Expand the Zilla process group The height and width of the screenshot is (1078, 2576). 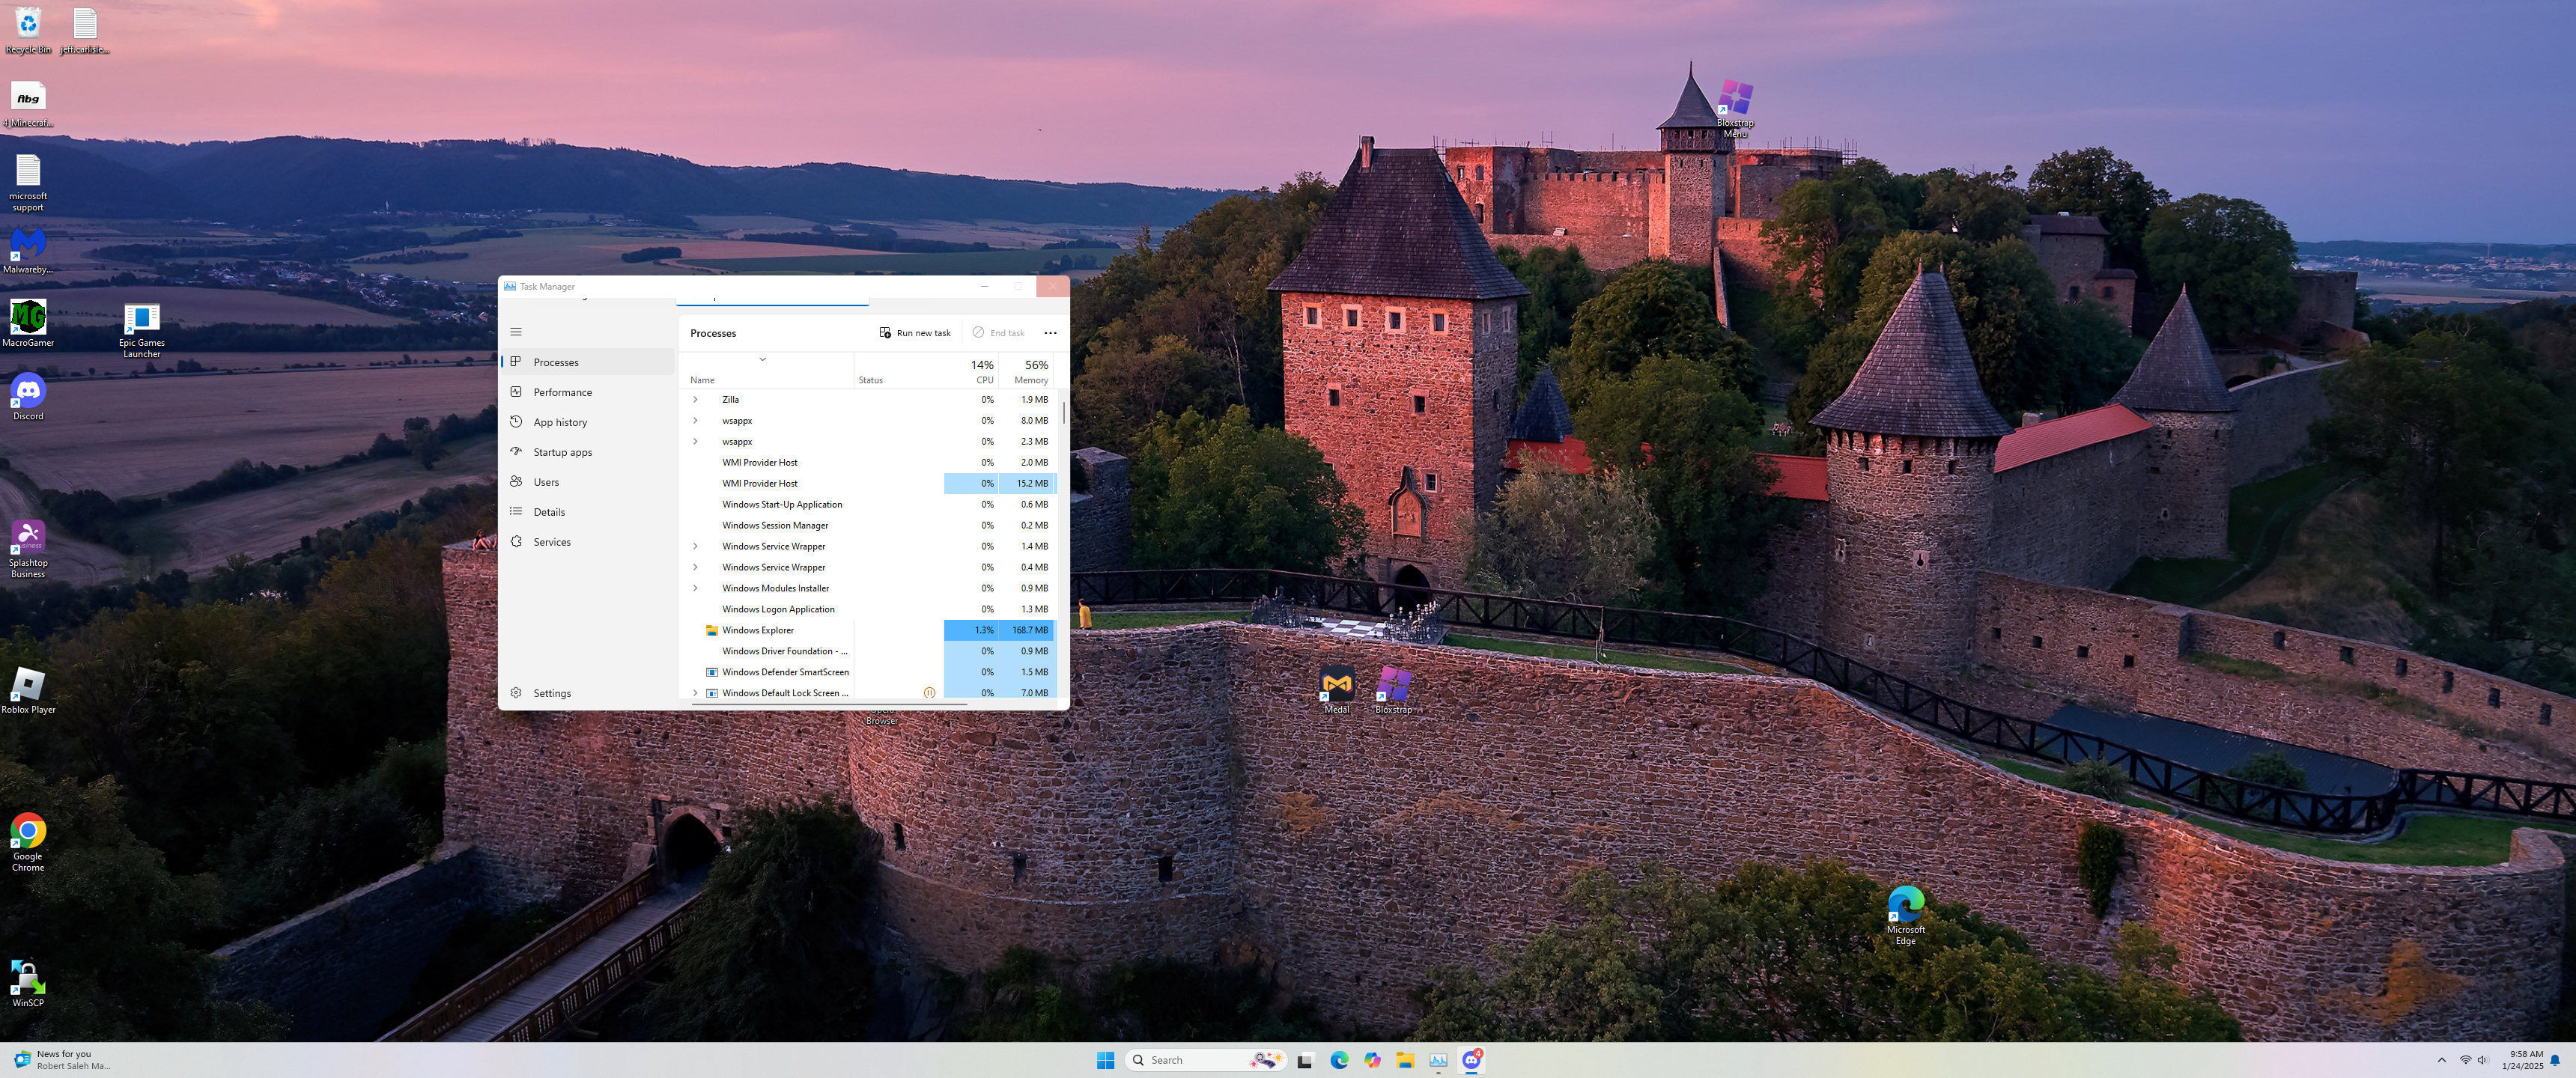click(695, 399)
